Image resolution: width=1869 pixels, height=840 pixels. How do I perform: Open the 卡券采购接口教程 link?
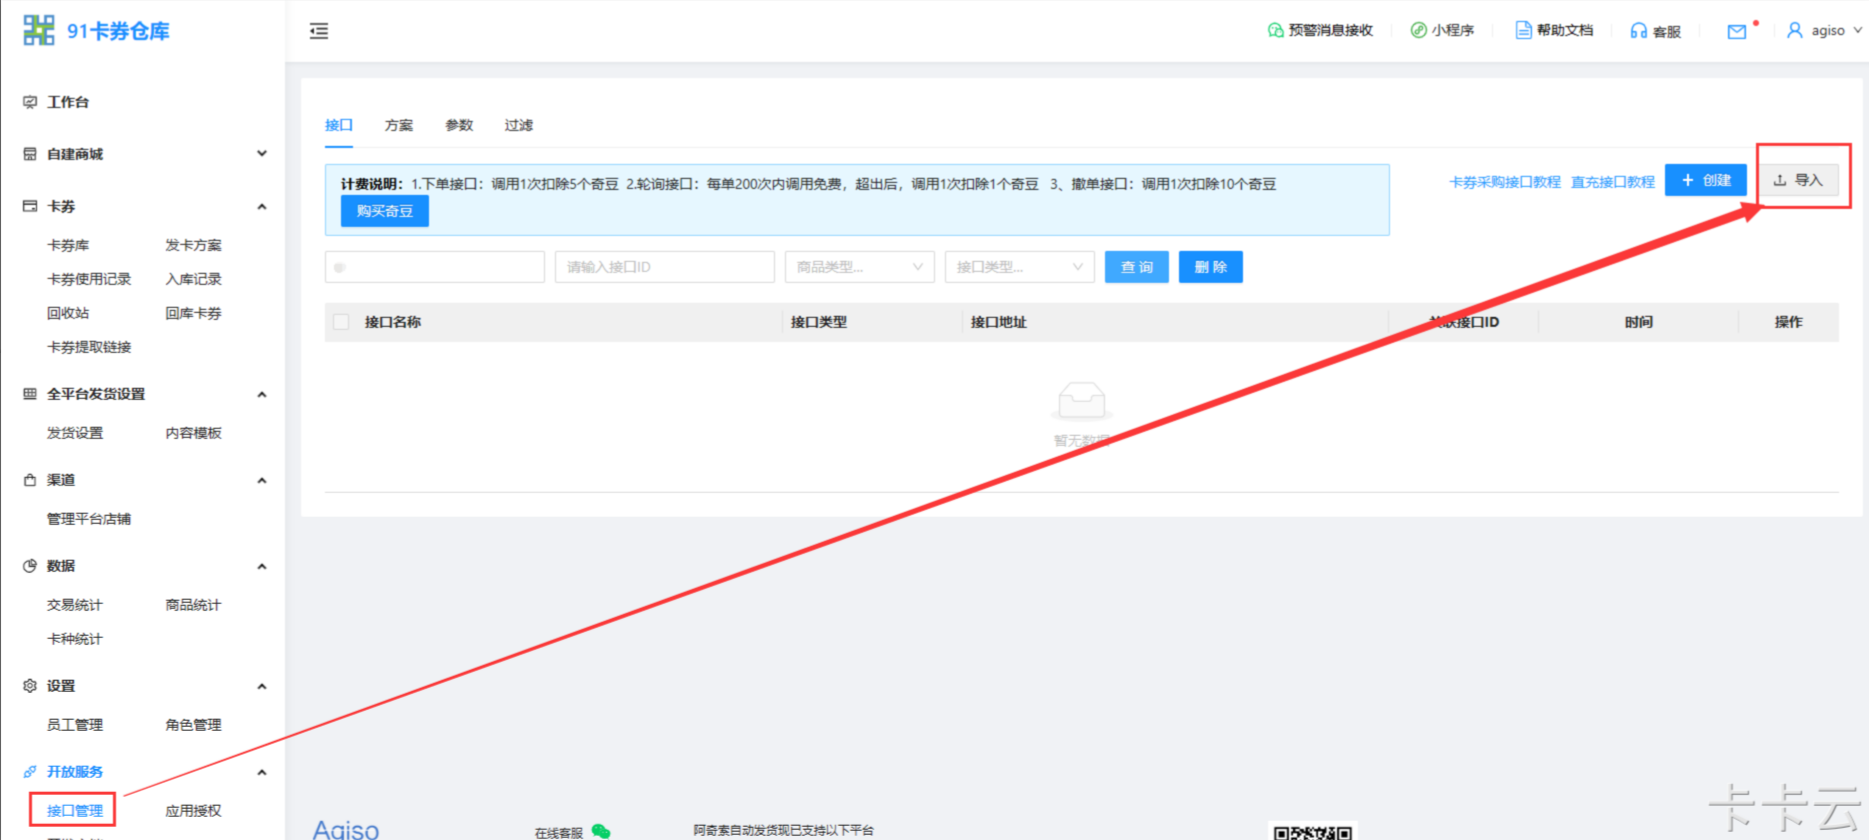click(x=1505, y=182)
